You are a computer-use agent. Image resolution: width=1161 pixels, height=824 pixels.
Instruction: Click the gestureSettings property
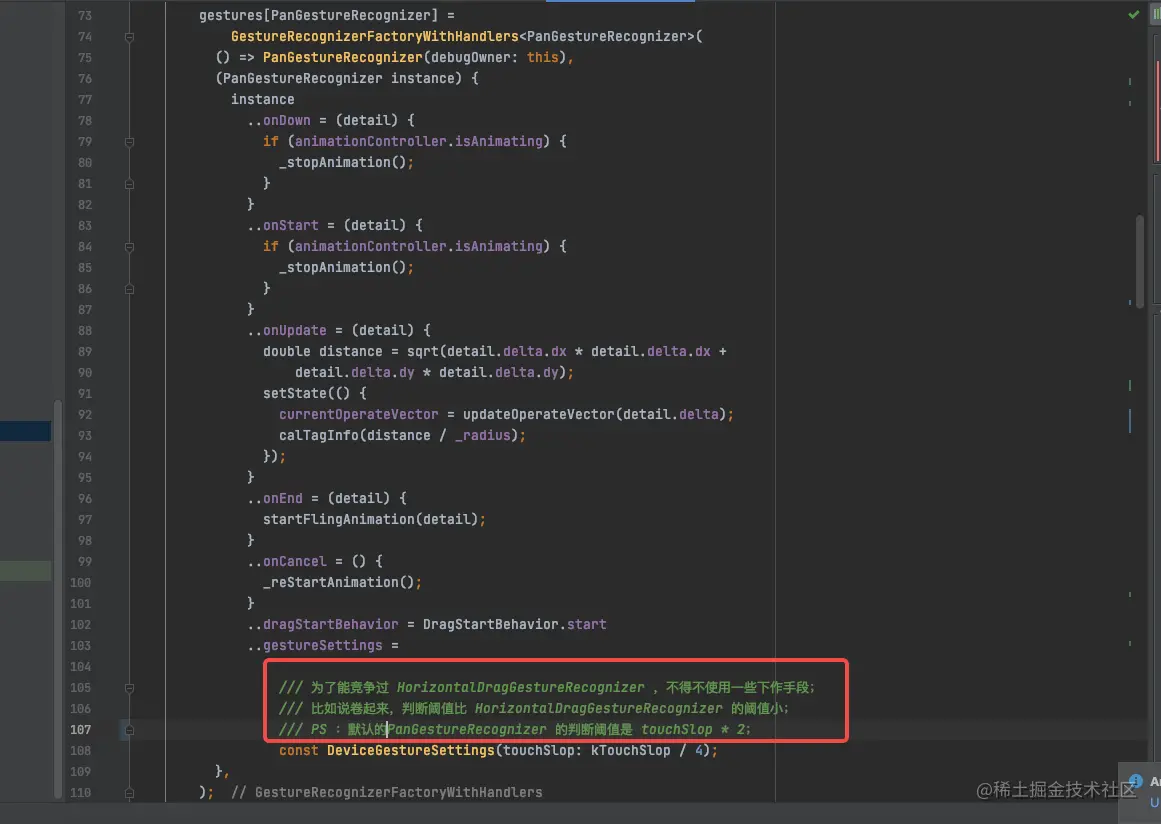coord(322,646)
